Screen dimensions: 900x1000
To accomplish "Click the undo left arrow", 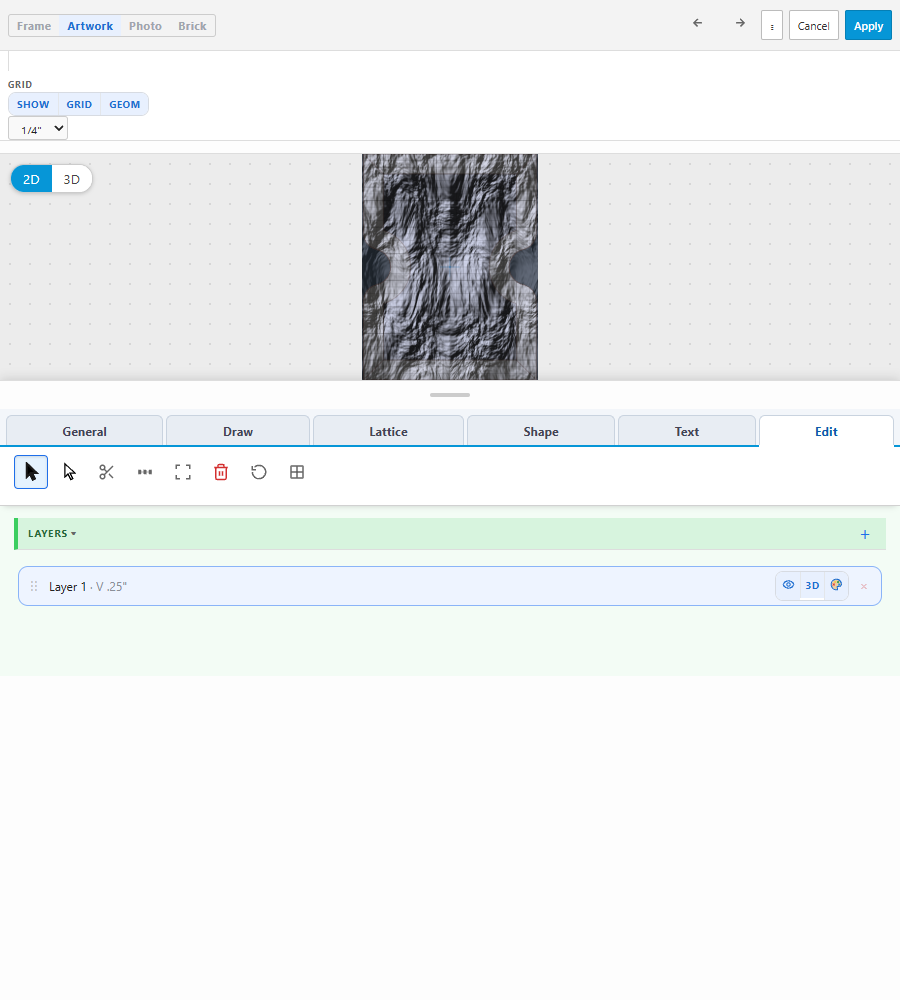I will pos(698,23).
